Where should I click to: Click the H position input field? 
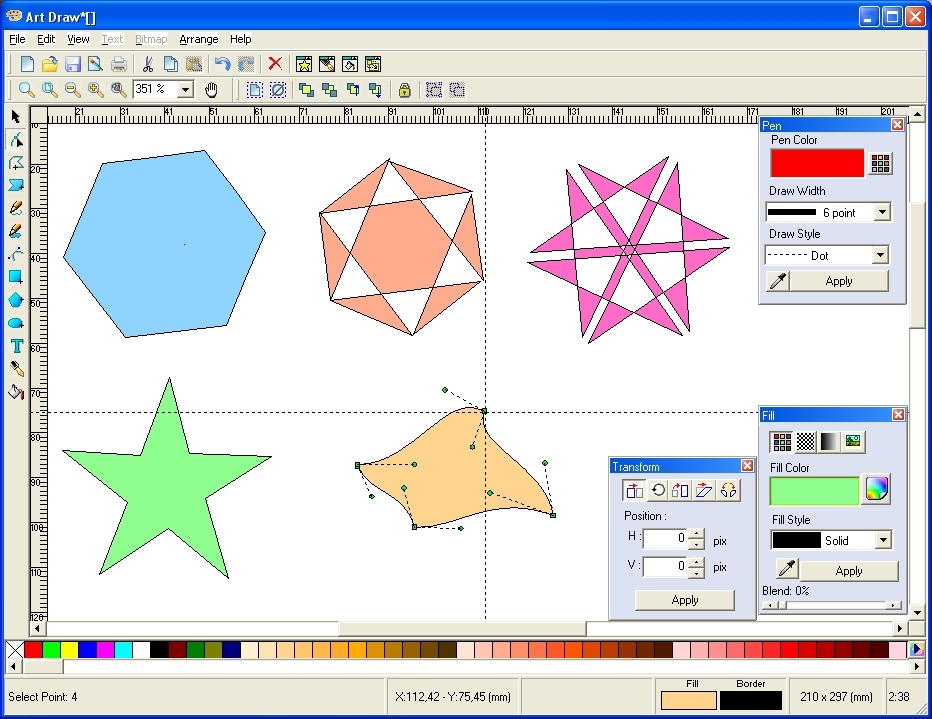click(665, 539)
